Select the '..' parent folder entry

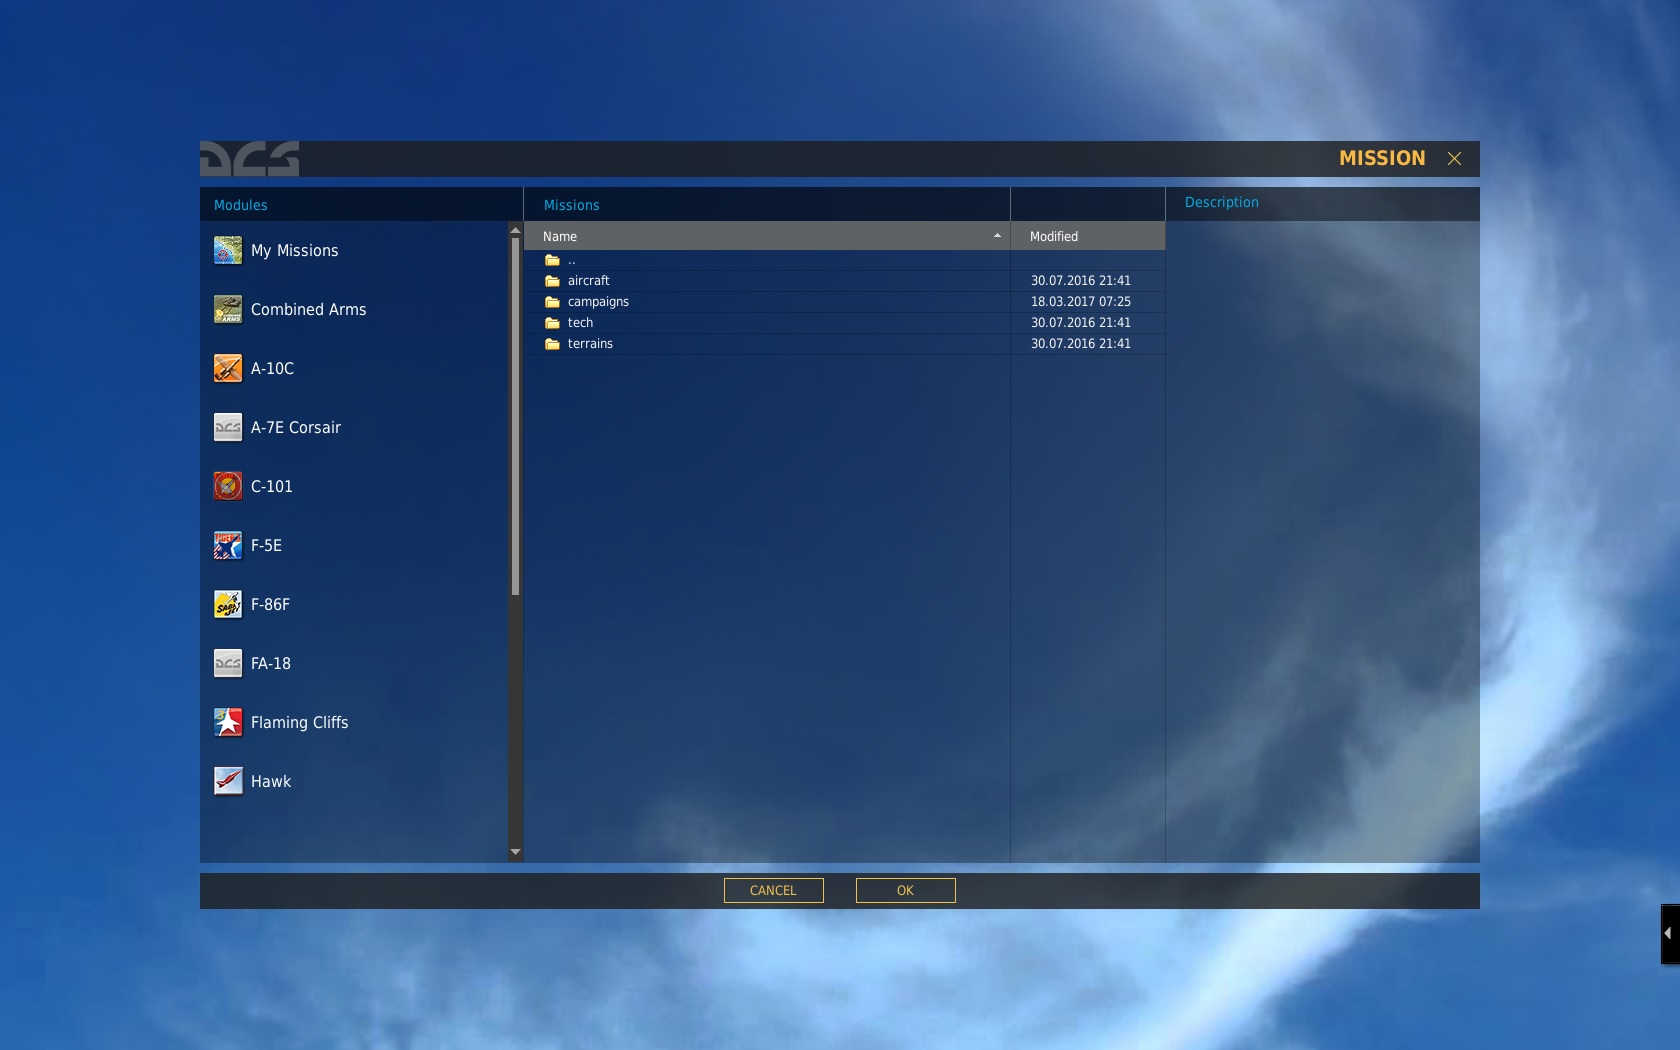click(x=572, y=261)
